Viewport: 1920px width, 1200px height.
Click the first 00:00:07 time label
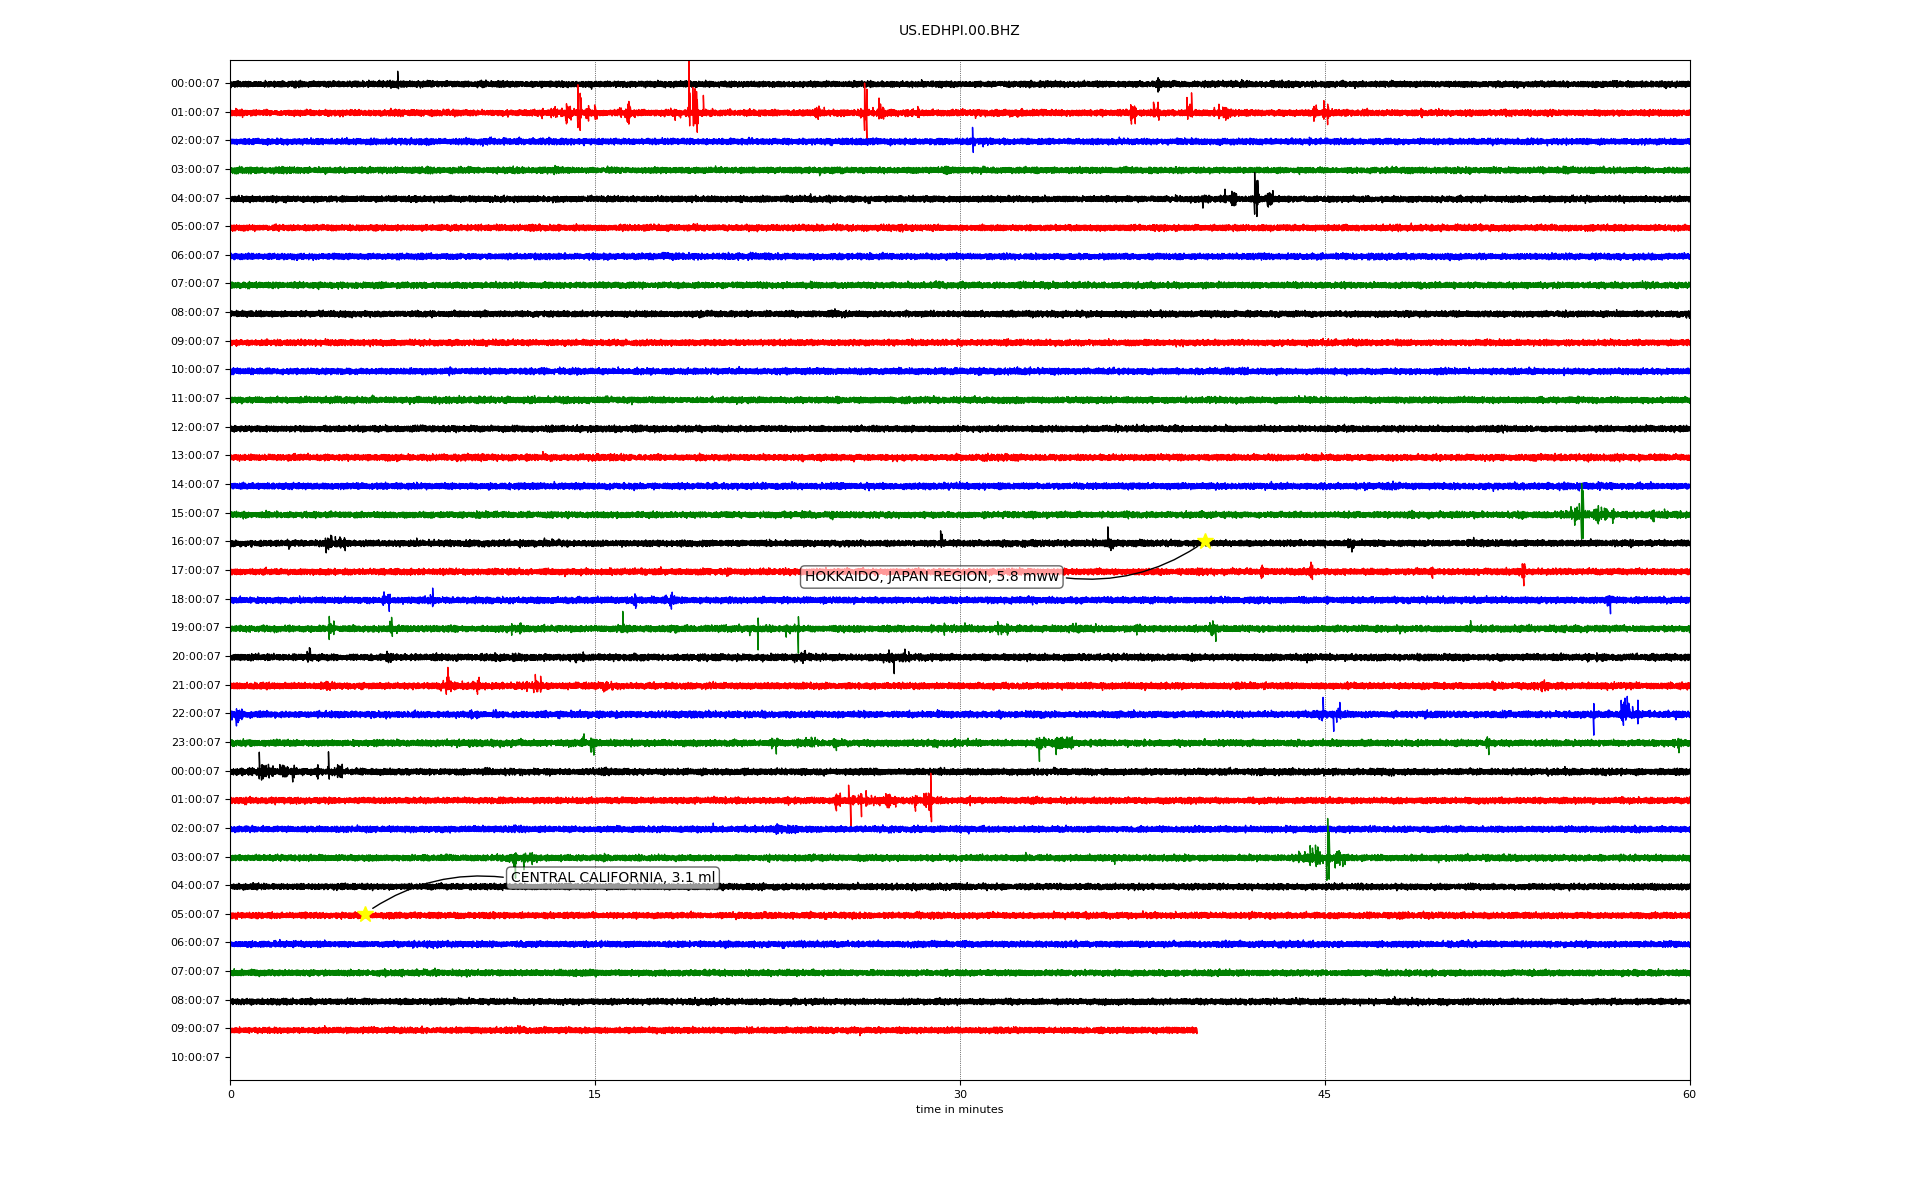tap(195, 84)
